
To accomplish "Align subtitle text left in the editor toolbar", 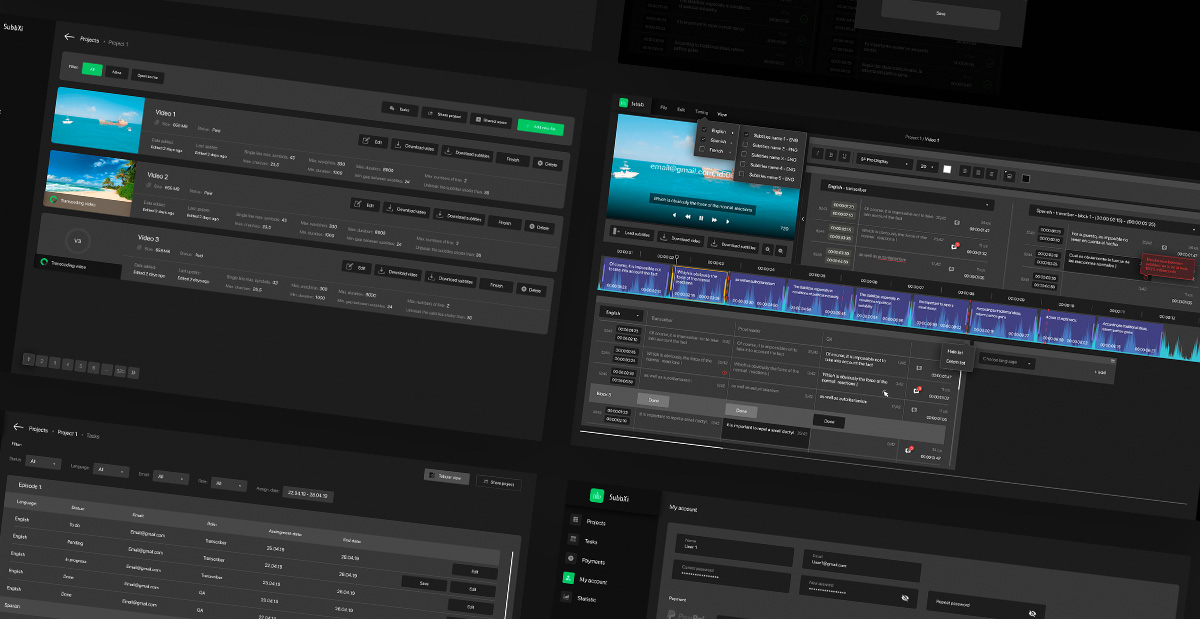I will 965,171.
